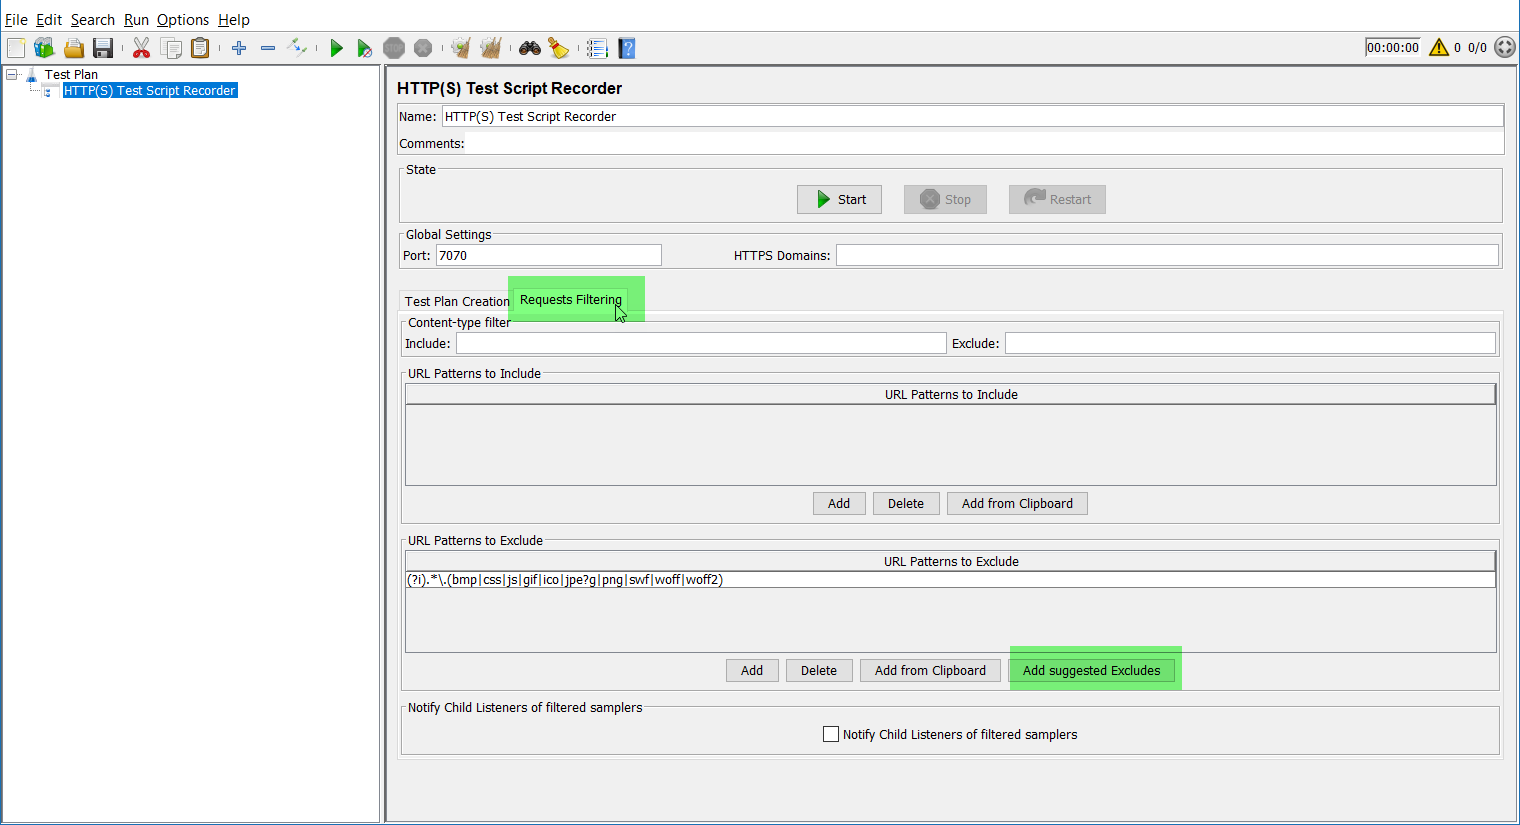Click the Paste clipboard icon
The width and height of the screenshot is (1520, 825).
pos(200,48)
